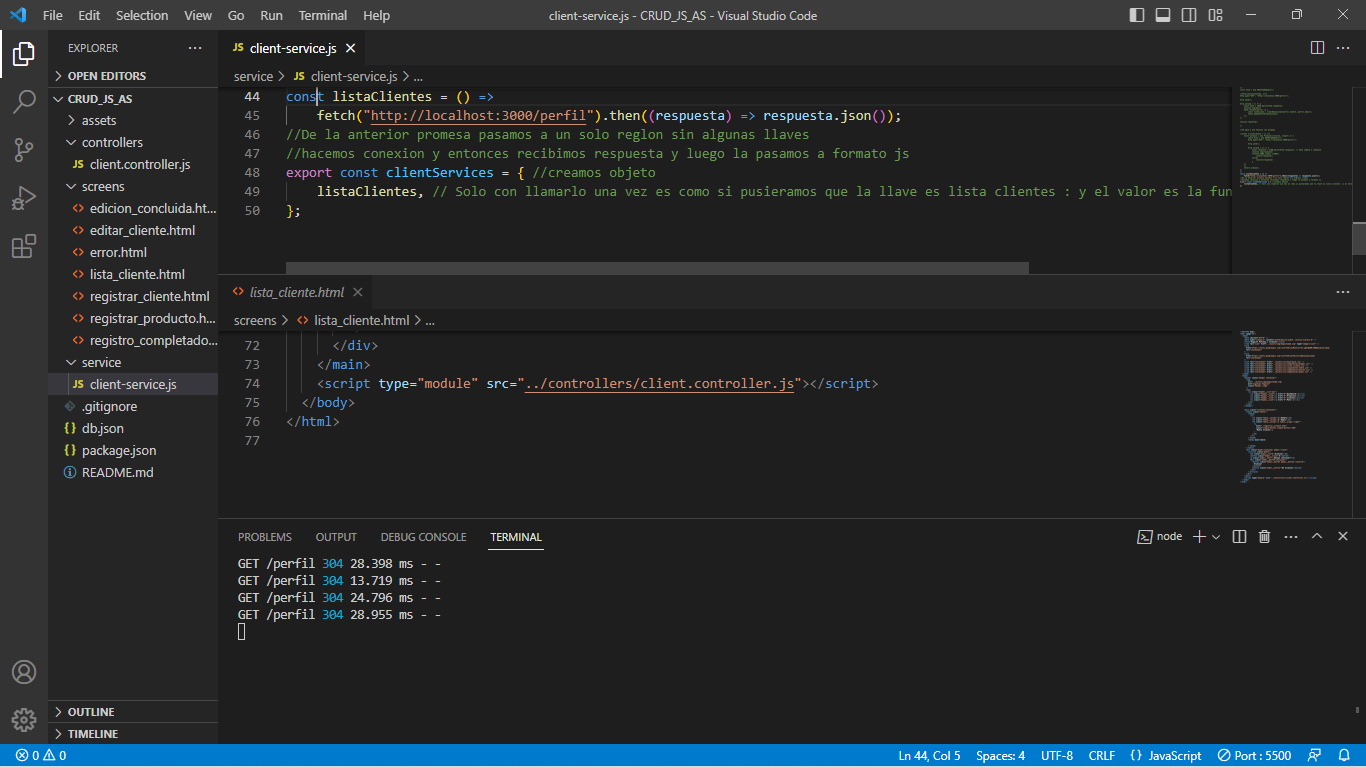Open the Selection menu
Viewport: 1366px width, 768px height.
tap(142, 15)
